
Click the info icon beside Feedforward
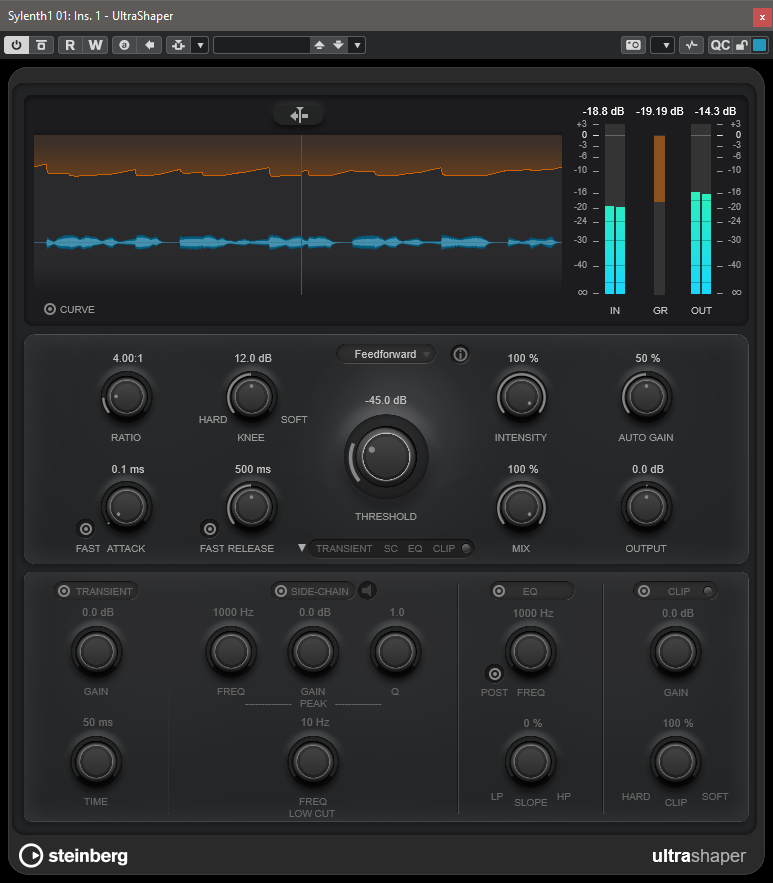coord(460,354)
